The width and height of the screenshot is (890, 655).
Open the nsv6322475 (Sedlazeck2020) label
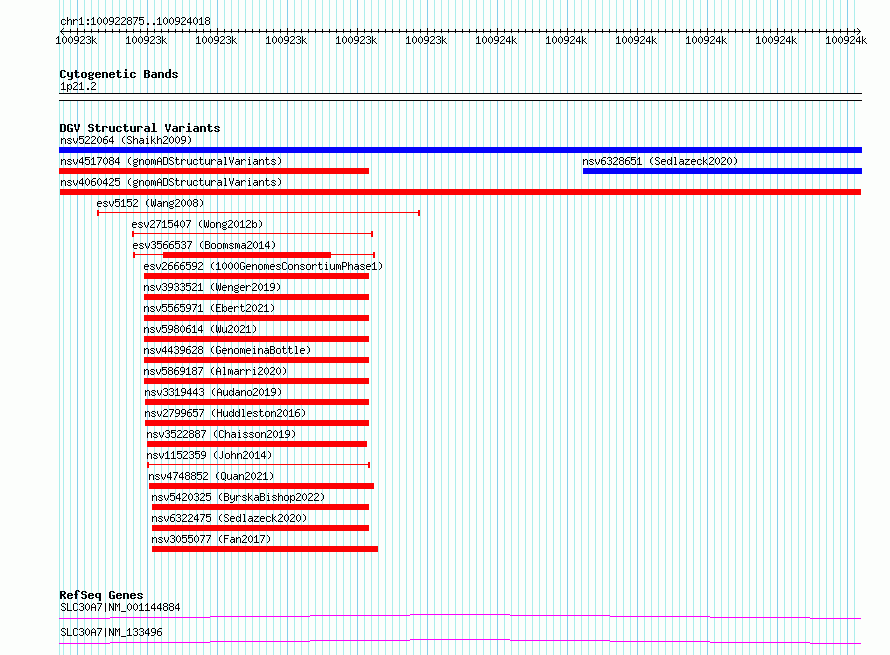click(x=229, y=518)
